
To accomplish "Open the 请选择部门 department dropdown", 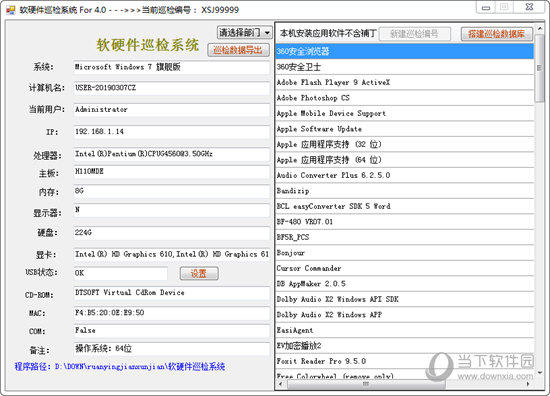I will 244,33.
